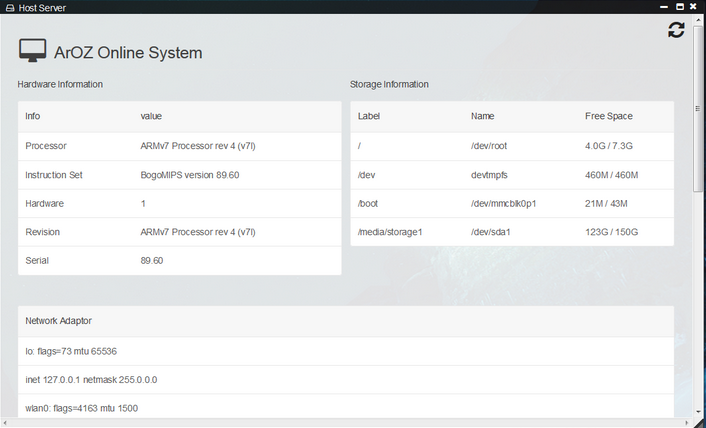Click the Serial row in hardware table

[x=38, y=260]
